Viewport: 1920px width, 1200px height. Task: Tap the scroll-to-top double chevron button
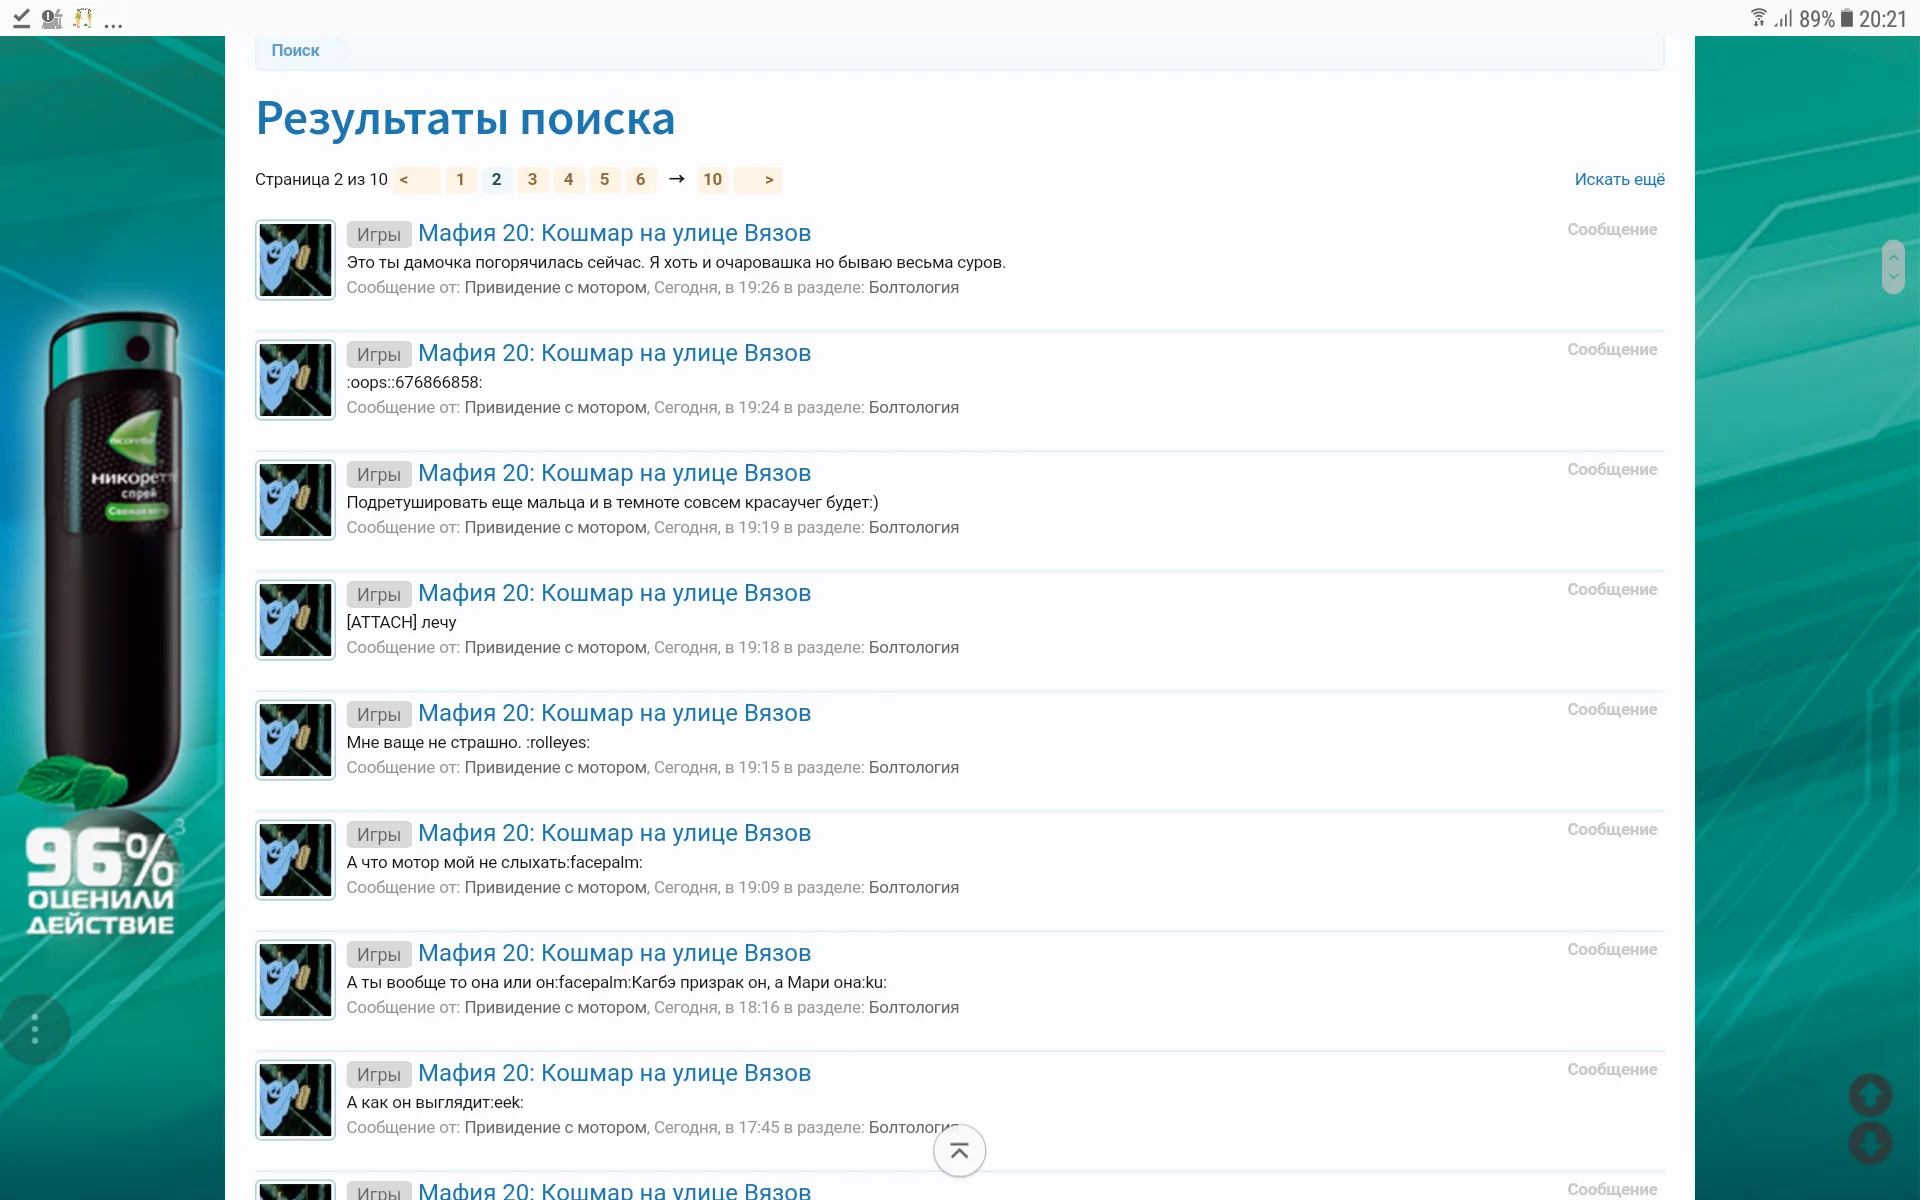pos(959,1151)
